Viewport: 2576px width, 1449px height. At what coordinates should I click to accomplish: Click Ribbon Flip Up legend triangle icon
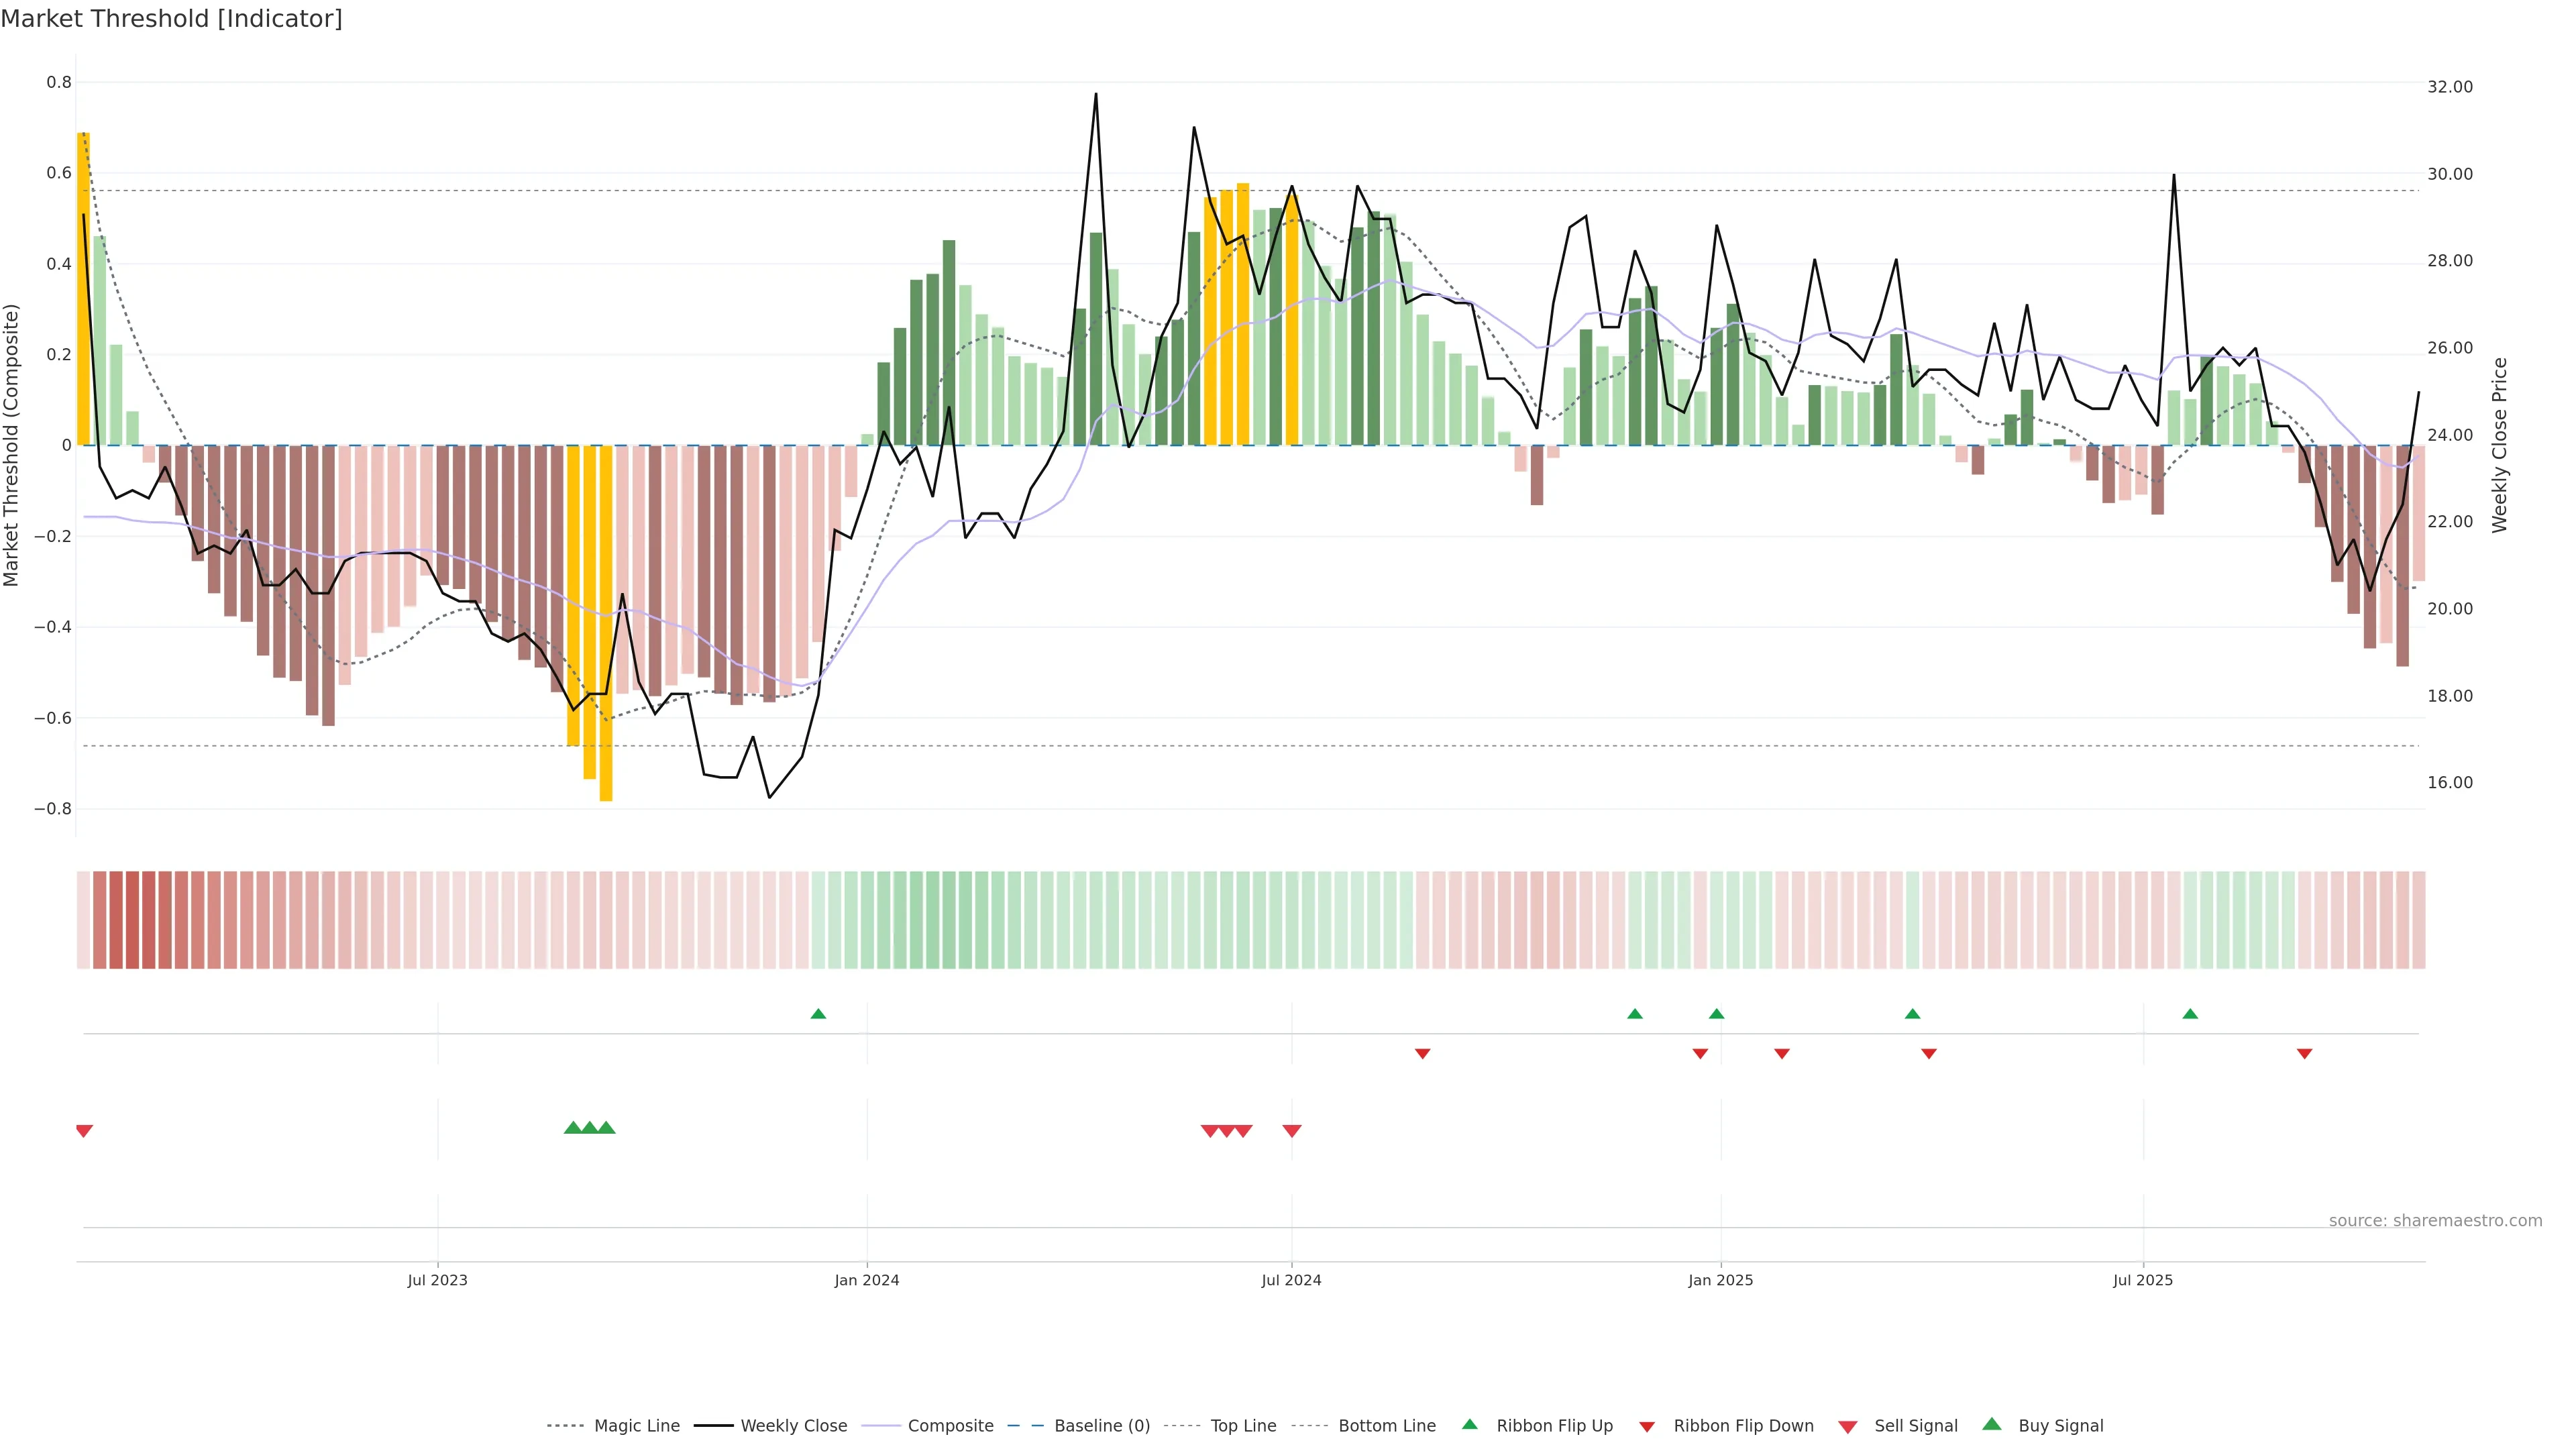point(1469,1424)
